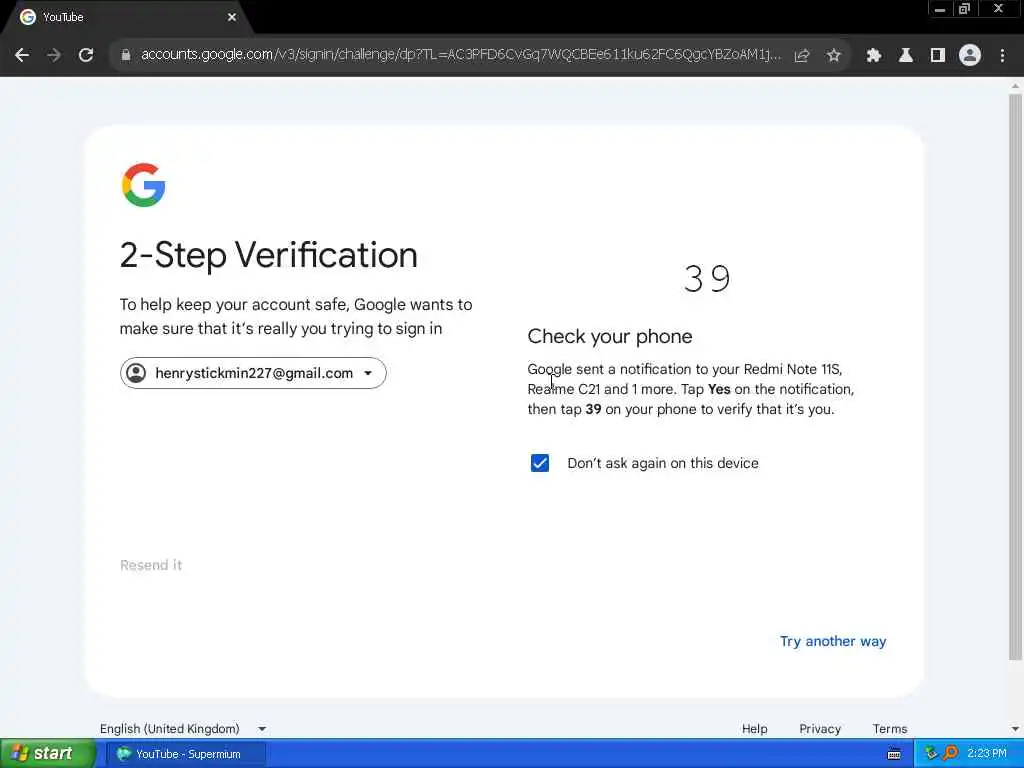Click the Try another way link
Viewport: 1024px width, 768px height.
(x=833, y=641)
